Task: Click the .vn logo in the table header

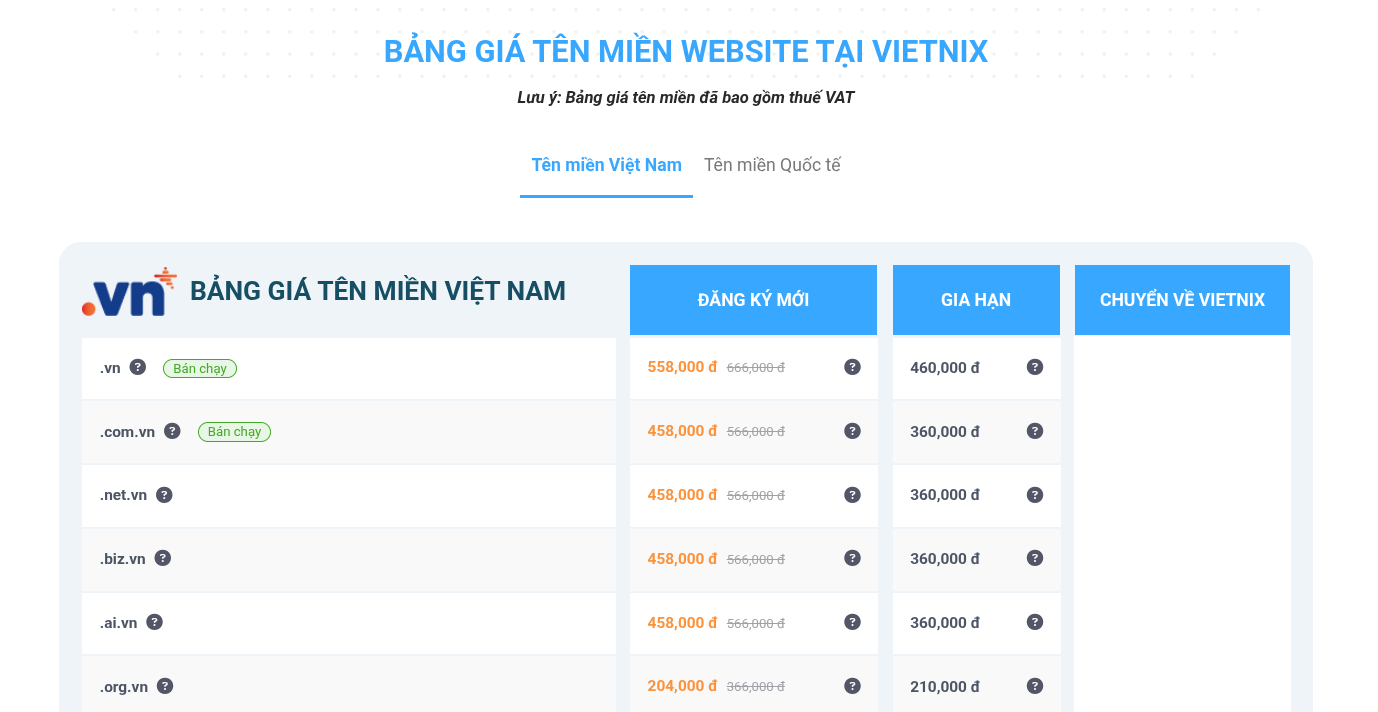Action: click(x=129, y=292)
